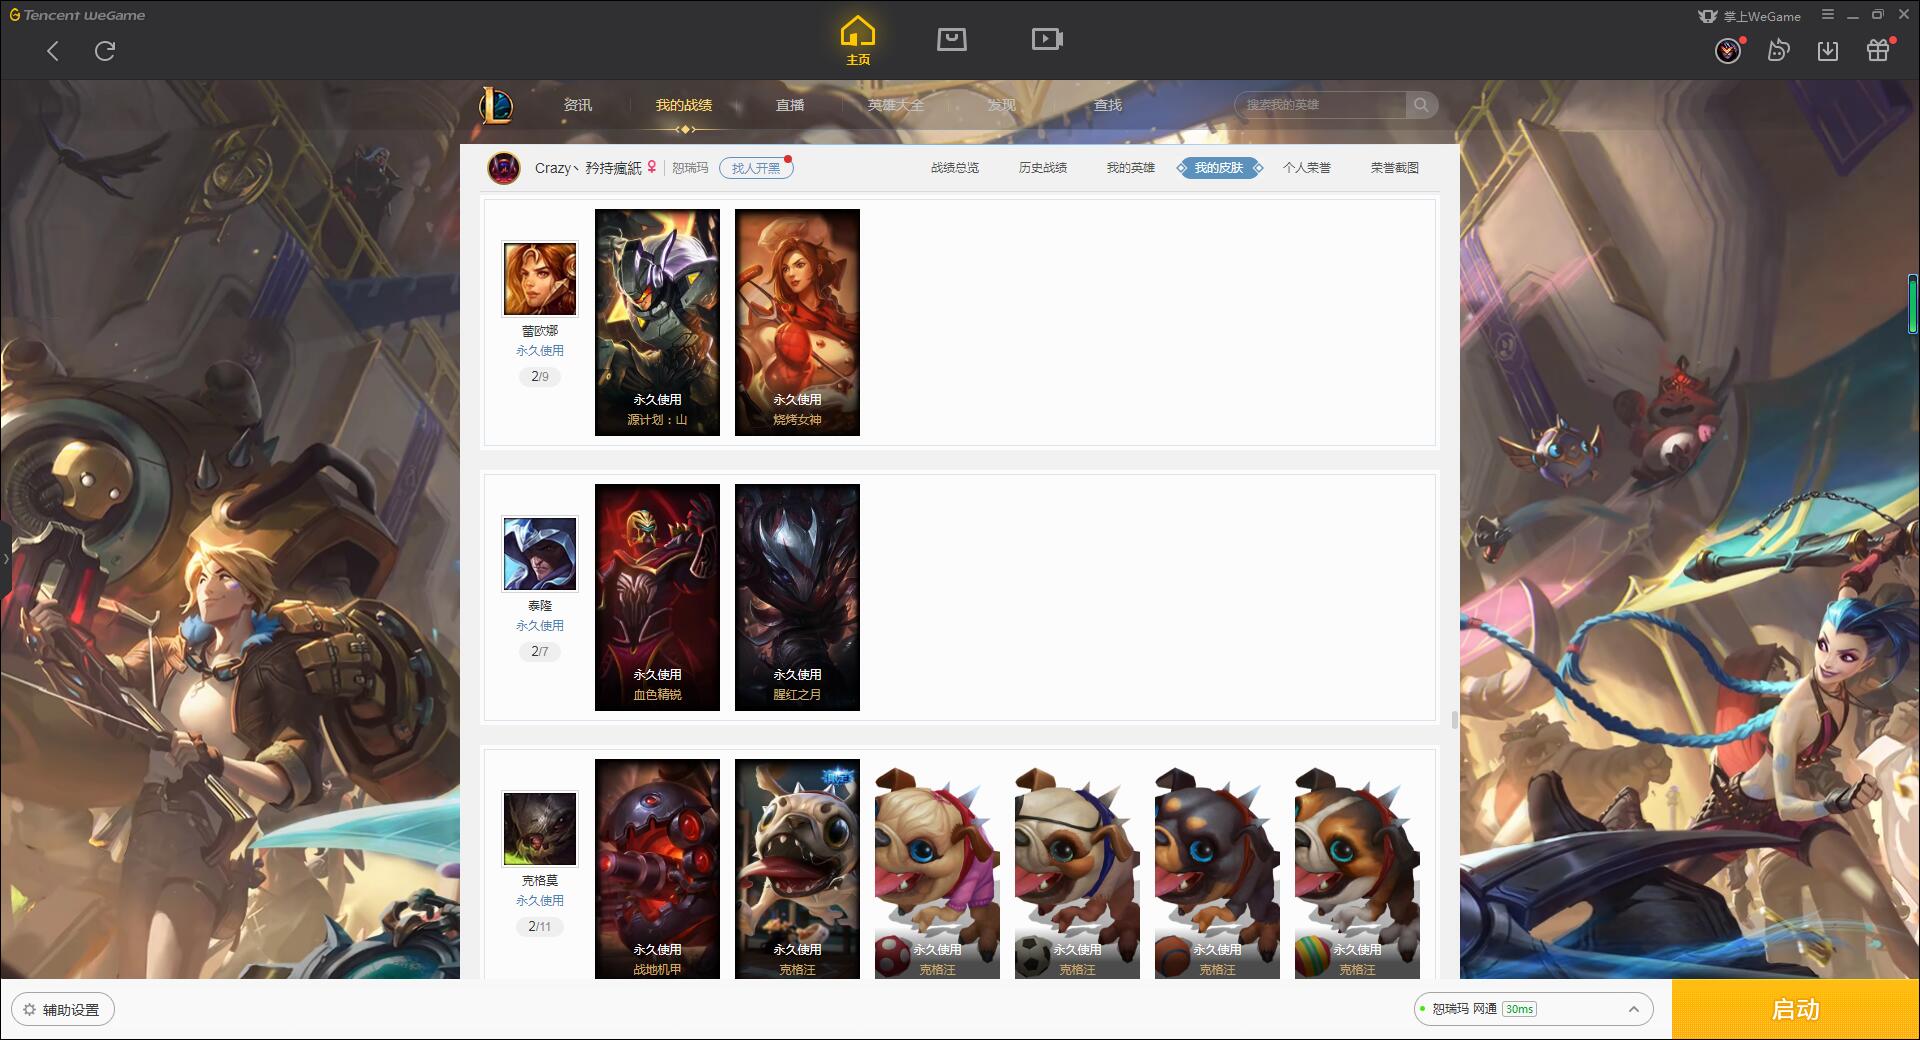Click the 2/11 skin count under 克格莫
Image resolution: width=1920 pixels, height=1040 pixels.
(540, 927)
